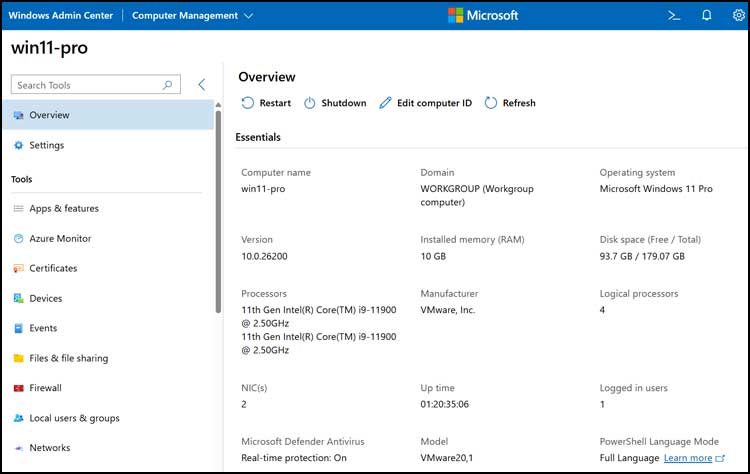Screen dimensions: 750x474
Task: Click the VMware20,1 model value
Action: click(447, 458)
